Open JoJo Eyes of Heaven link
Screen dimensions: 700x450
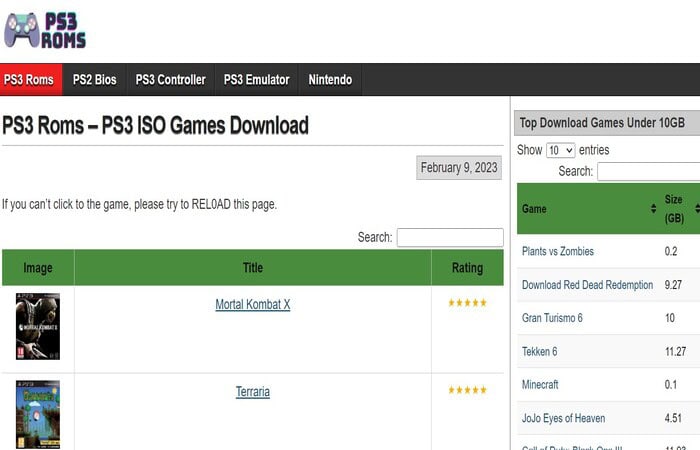coord(563,418)
